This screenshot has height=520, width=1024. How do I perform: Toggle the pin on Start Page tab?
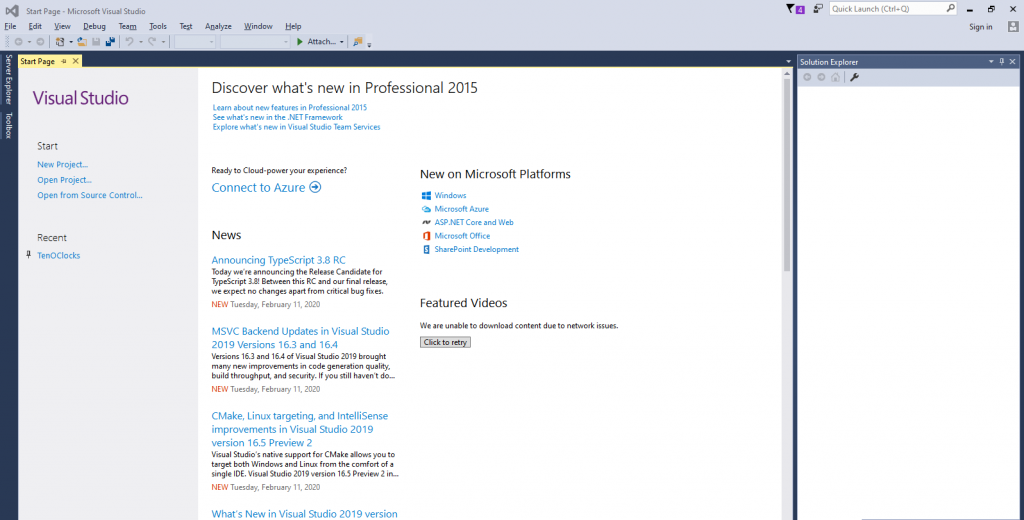64,61
